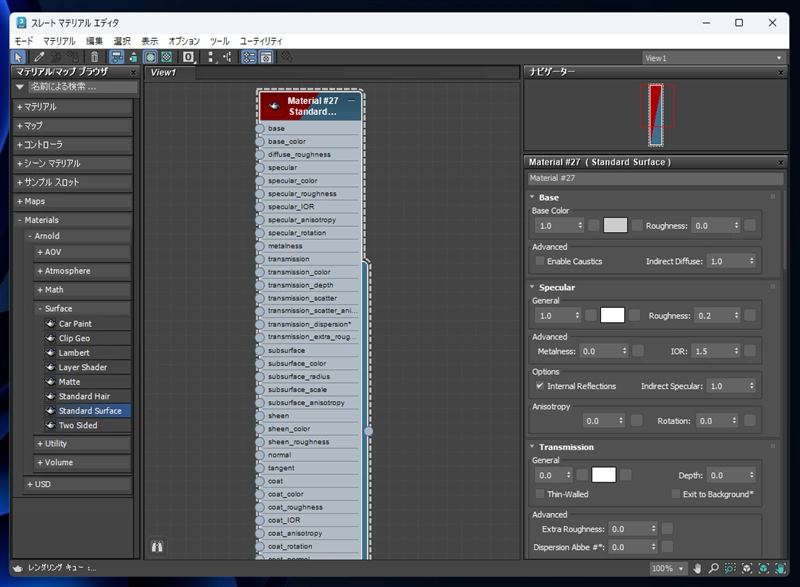
Task: Open the オプション menu
Action: 184,41
